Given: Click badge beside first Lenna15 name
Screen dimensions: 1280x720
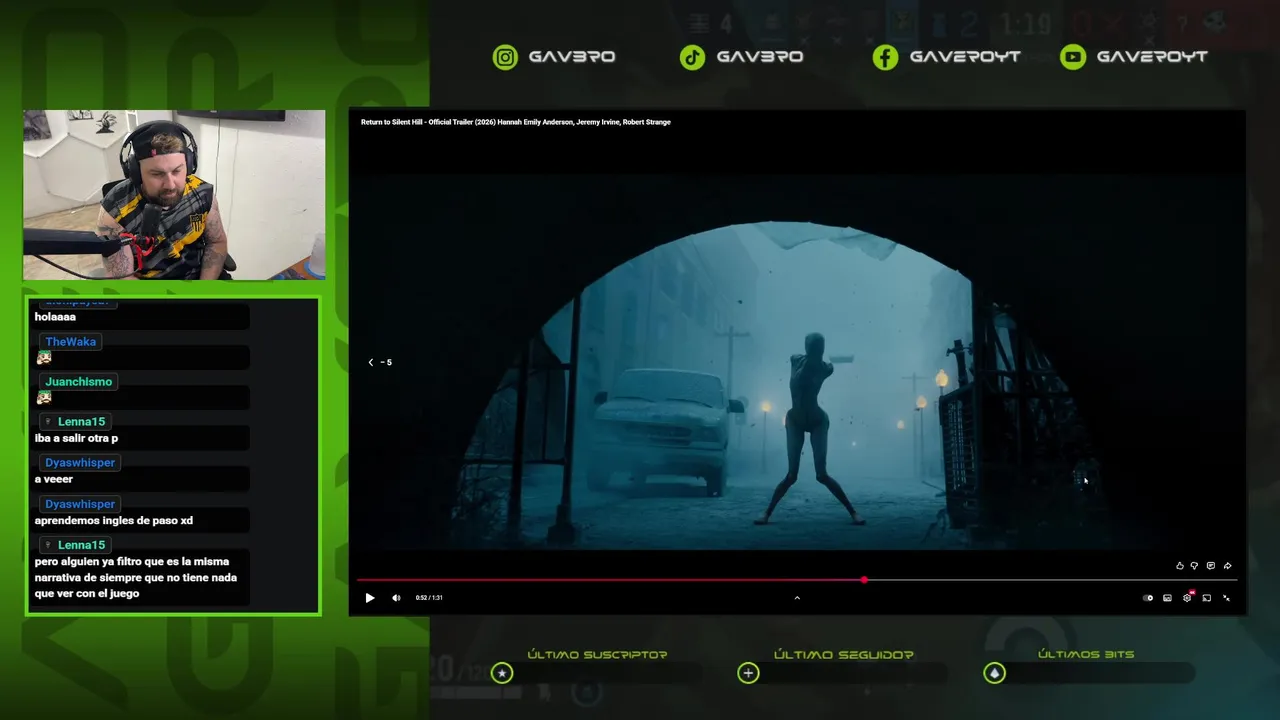Looking at the screenshot, I should [48, 422].
